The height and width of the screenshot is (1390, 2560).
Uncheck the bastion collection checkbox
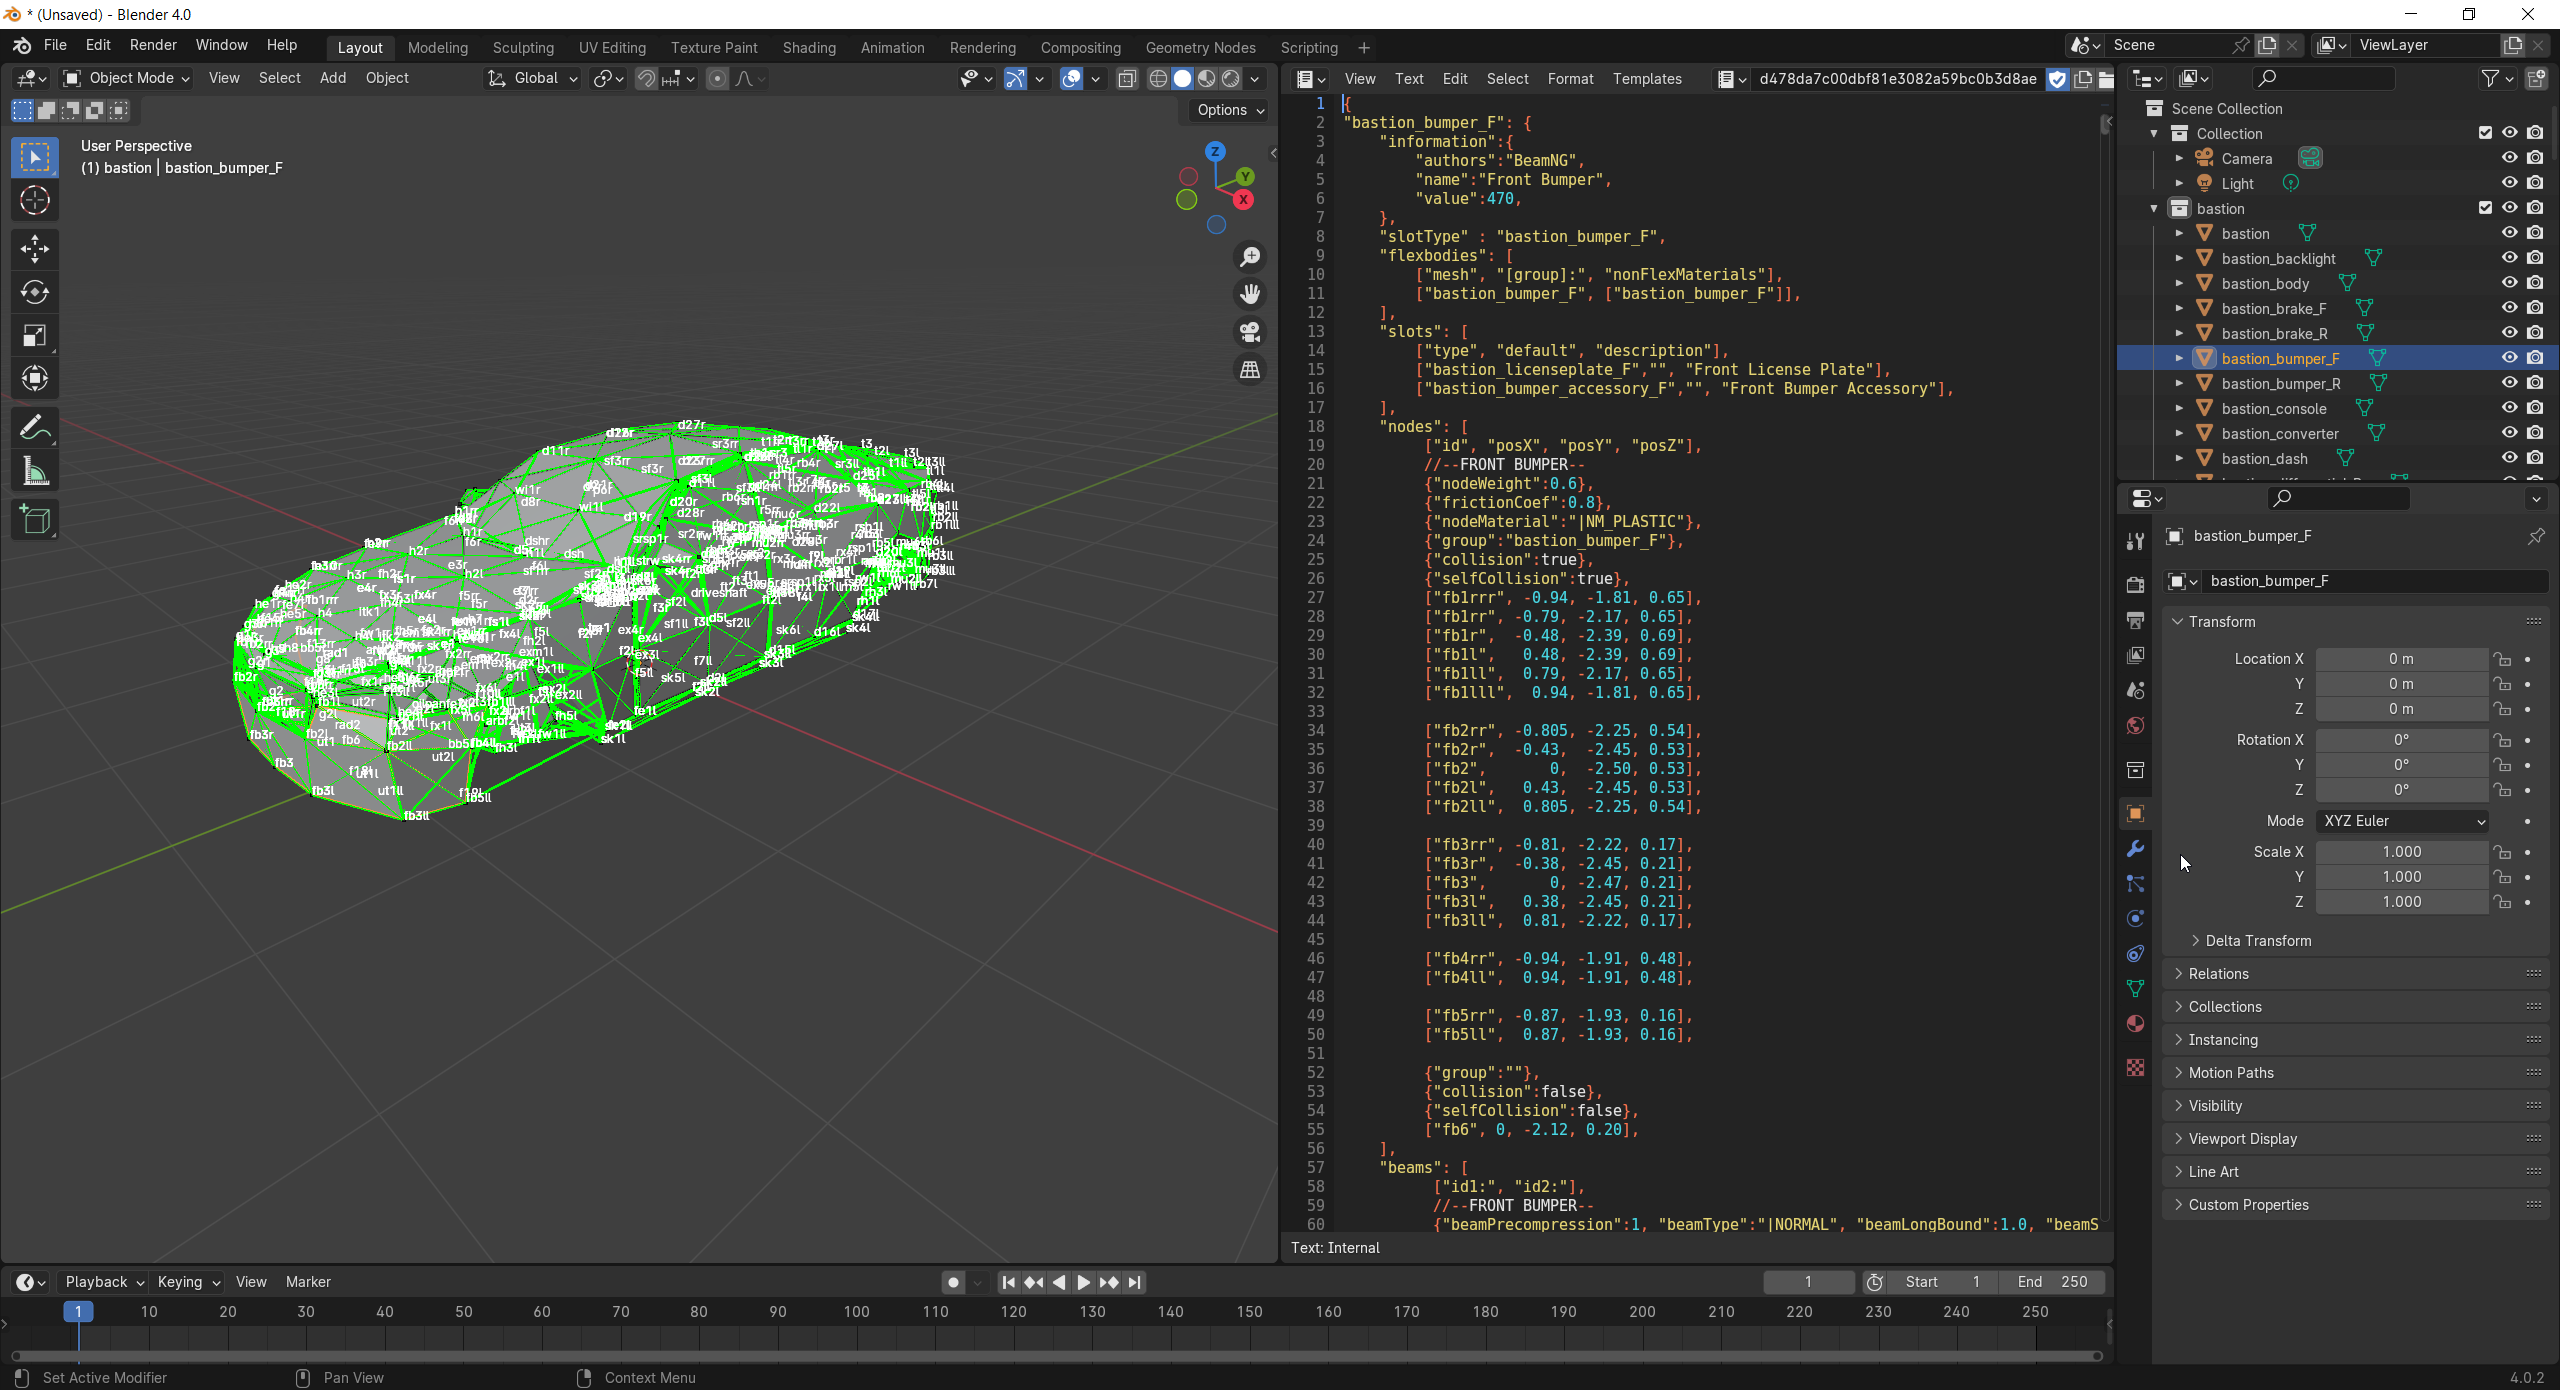(2485, 208)
